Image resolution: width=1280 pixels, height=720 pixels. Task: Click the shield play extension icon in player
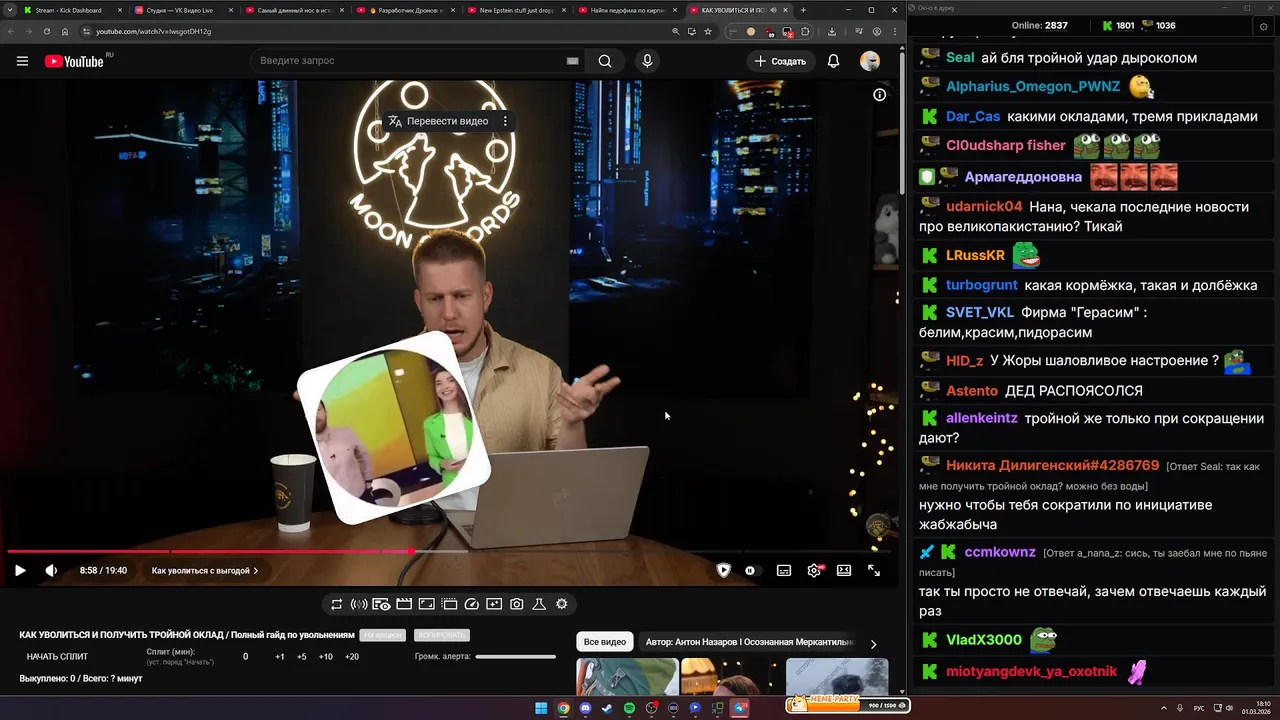[724, 570]
